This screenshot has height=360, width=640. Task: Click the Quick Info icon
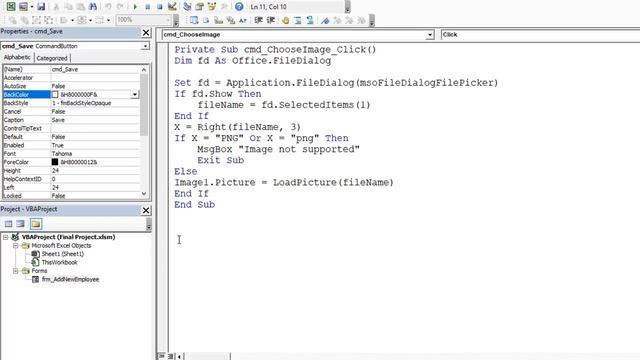click(218, 20)
